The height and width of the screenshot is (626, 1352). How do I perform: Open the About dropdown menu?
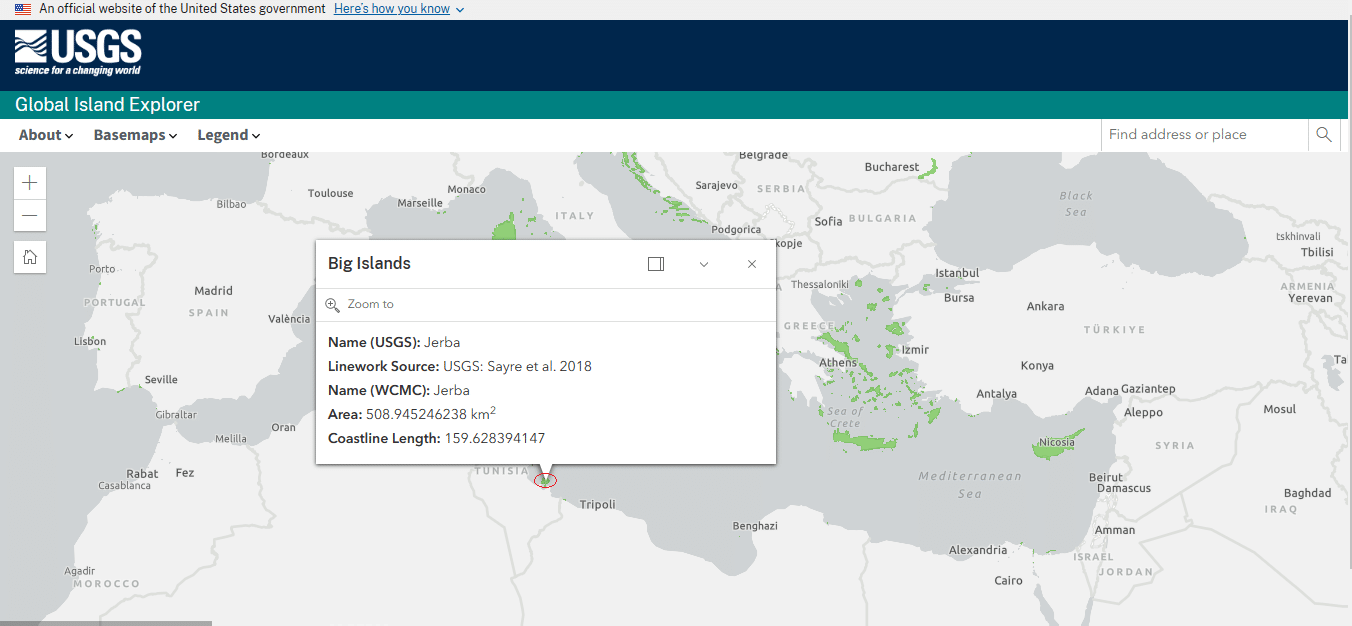click(46, 135)
